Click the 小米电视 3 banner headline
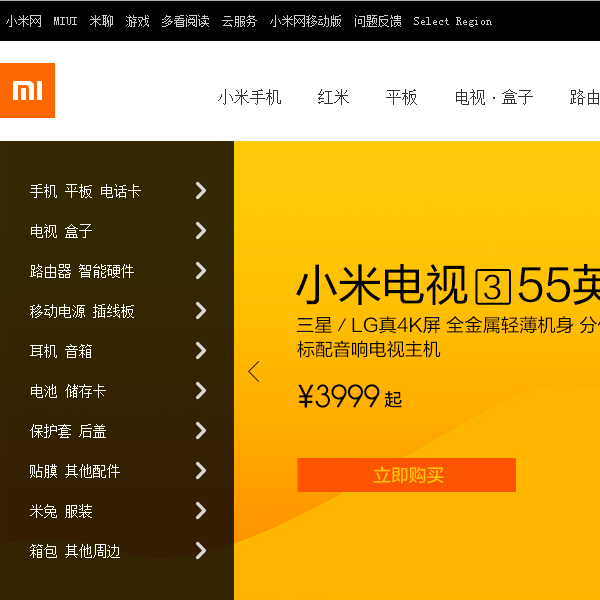 click(x=448, y=285)
